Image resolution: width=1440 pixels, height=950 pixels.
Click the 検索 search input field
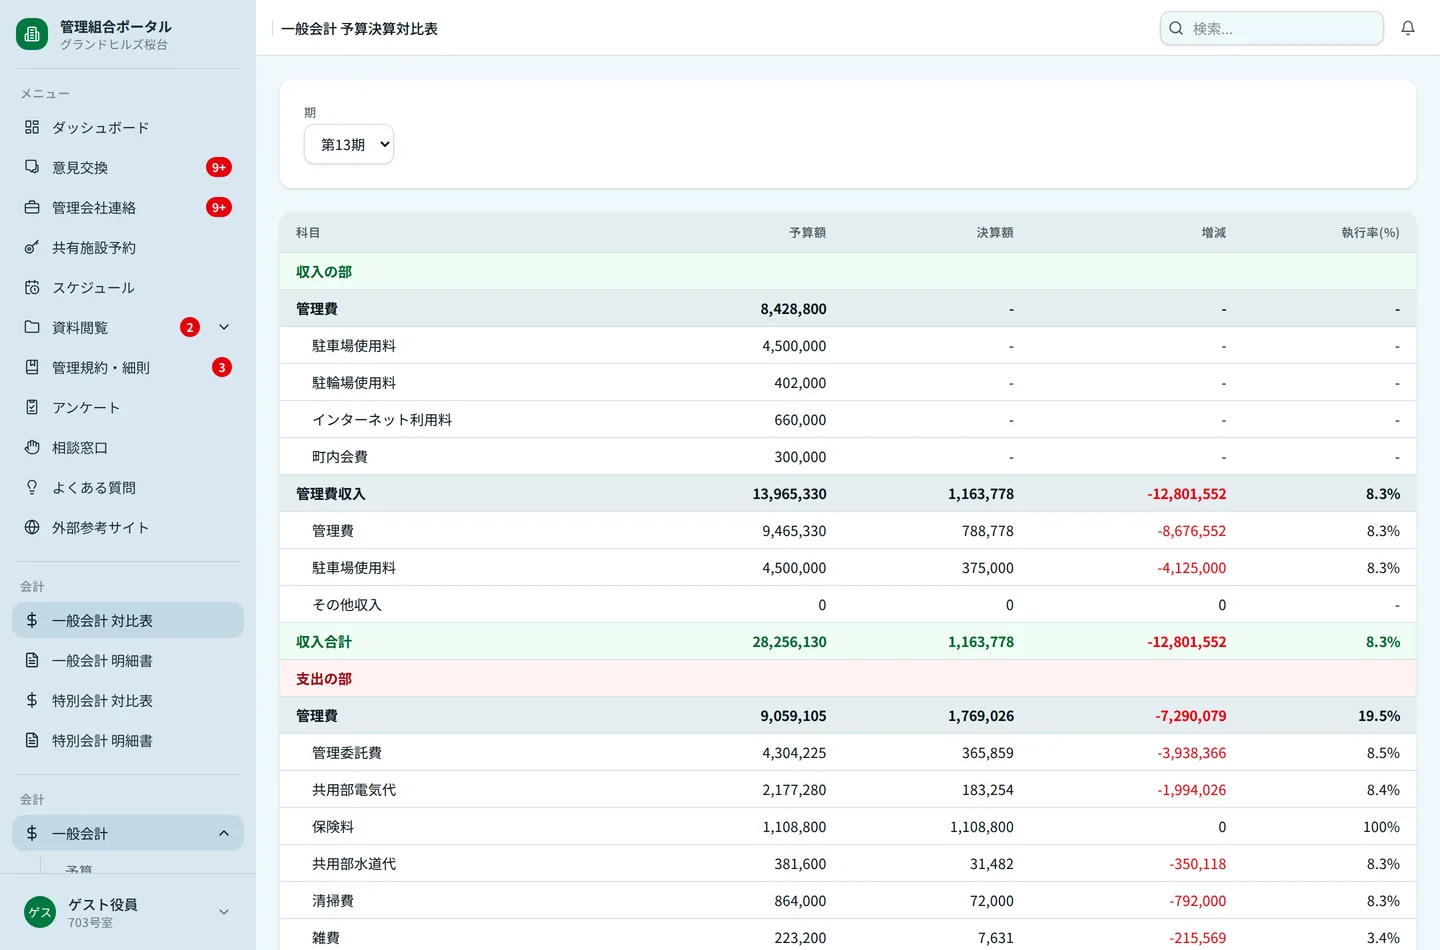(x=1272, y=28)
